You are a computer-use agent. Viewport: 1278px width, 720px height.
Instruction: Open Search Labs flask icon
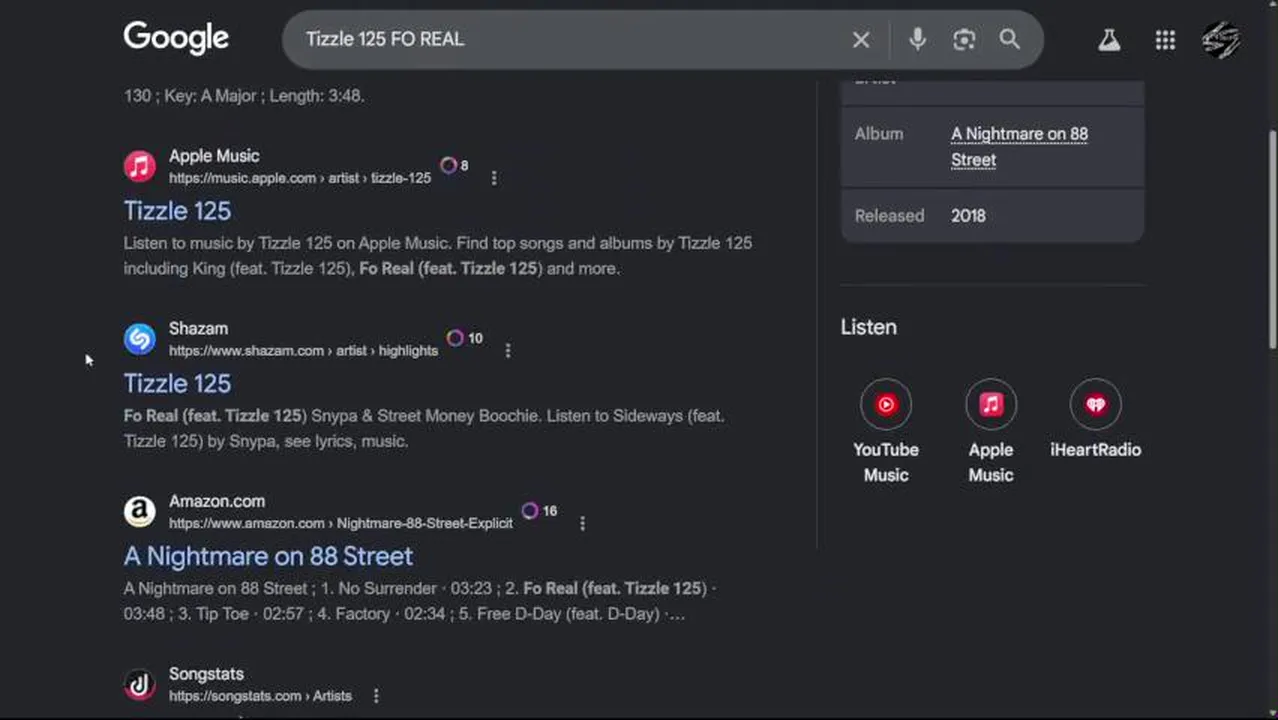1109,40
